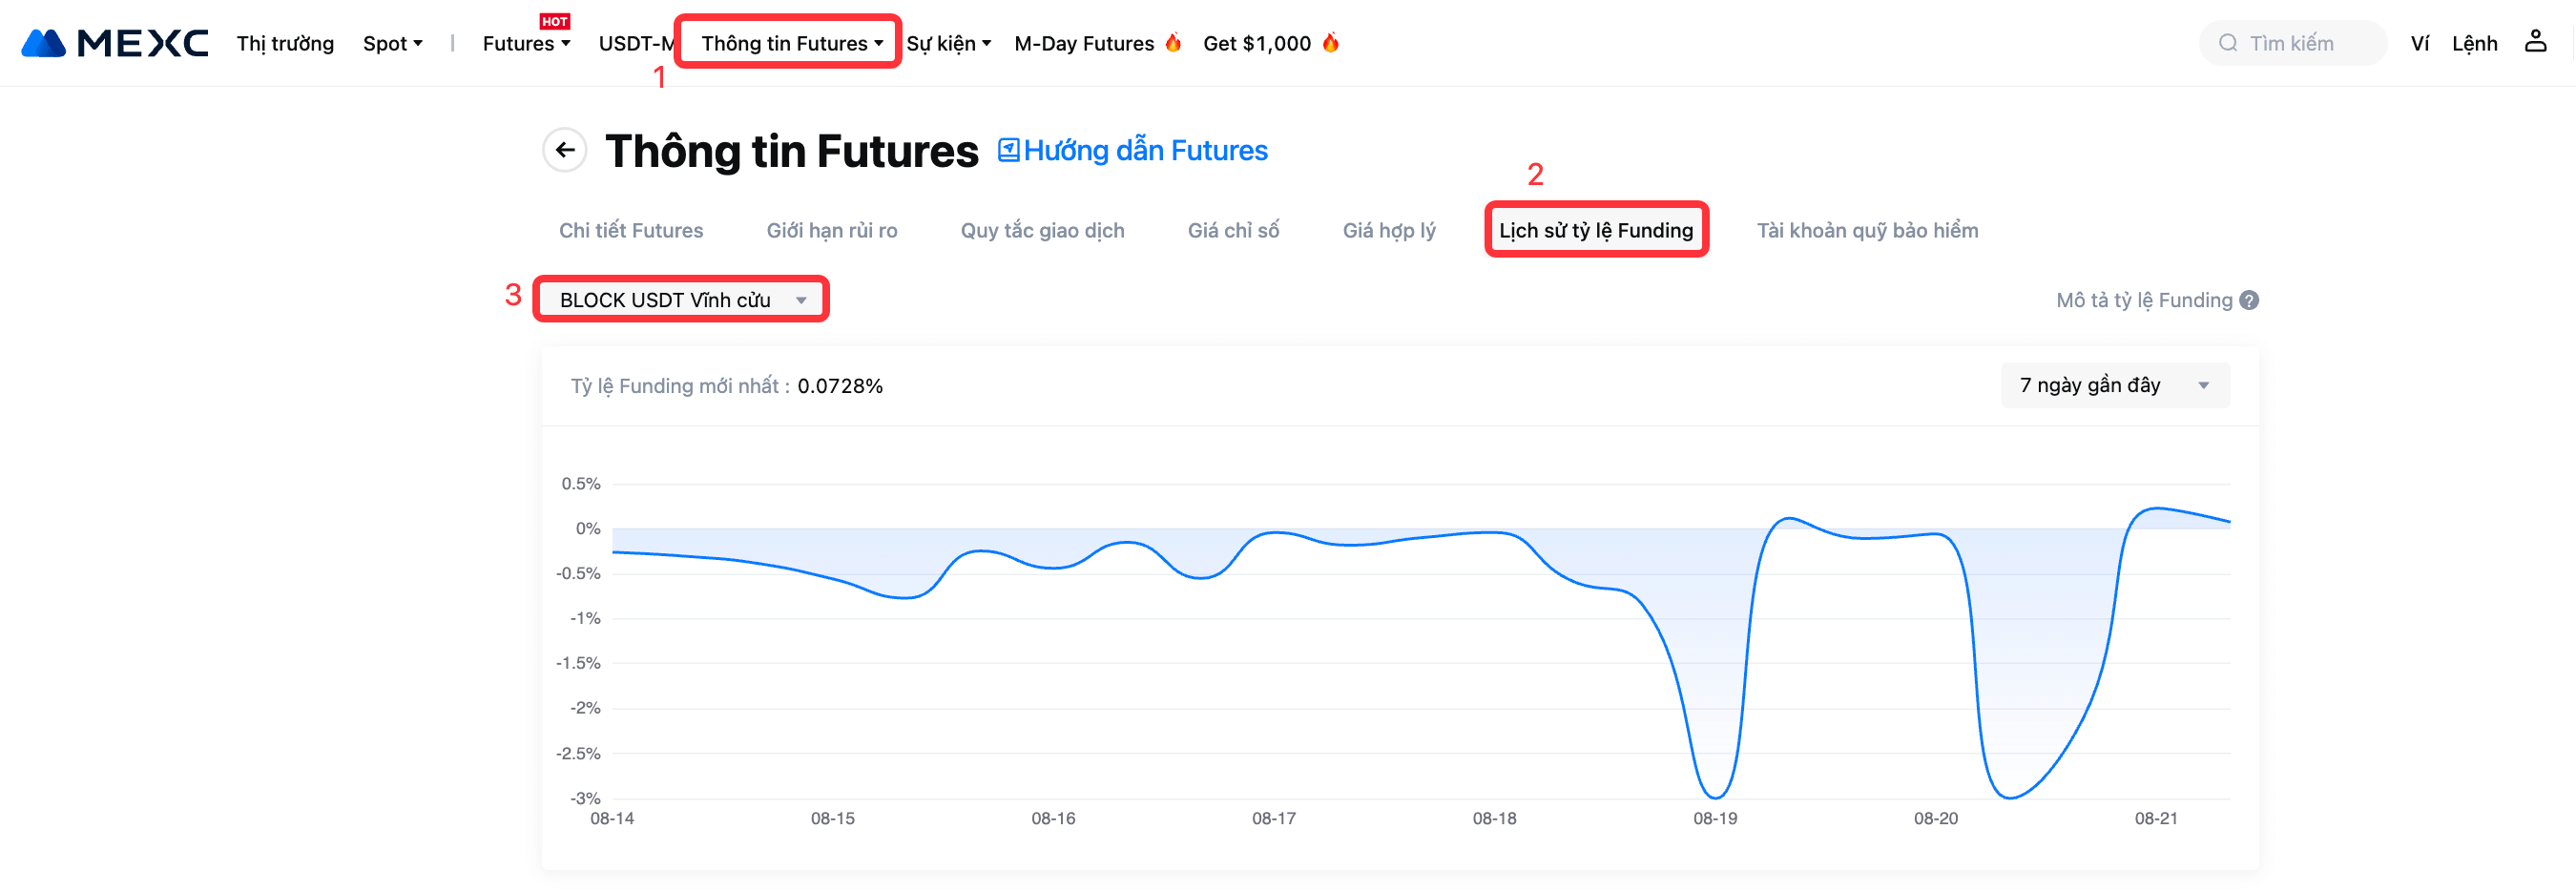Image resolution: width=2576 pixels, height=891 pixels.
Task: Click the fire icon beside M-Day Futures
Action: tap(1173, 43)
